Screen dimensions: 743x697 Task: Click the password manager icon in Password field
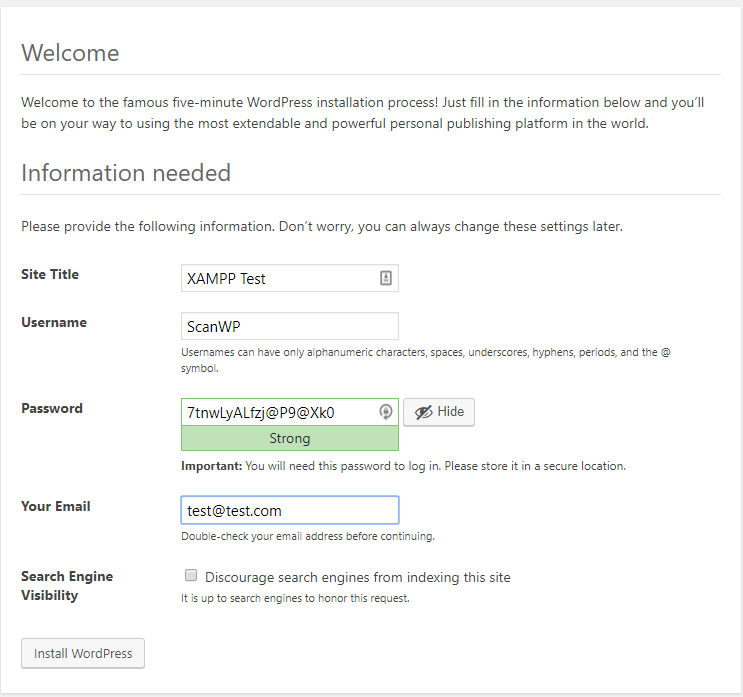[x=386, y=412]
